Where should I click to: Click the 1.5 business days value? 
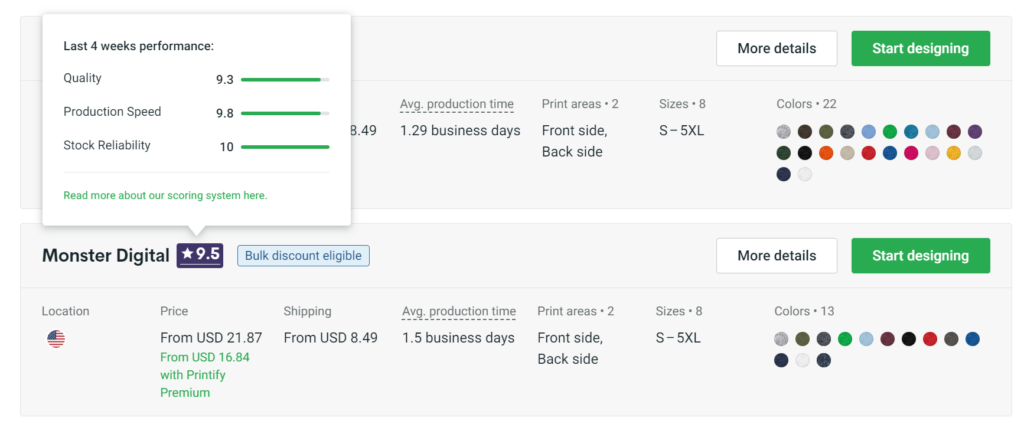[458, 338]
